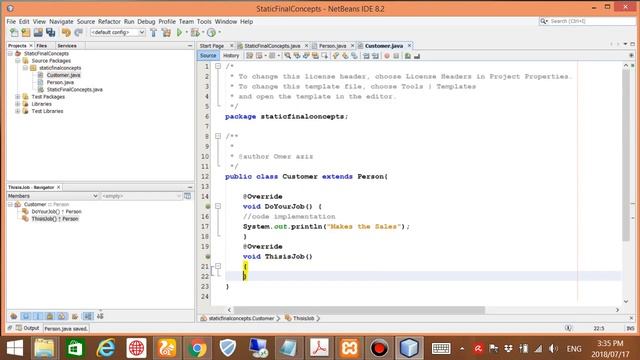Image resolution: width=640 pixels, height=360 pixels.
Task: Toggle Fully Qualified Names in the Navigator filters
Action: tap(75, 316)
